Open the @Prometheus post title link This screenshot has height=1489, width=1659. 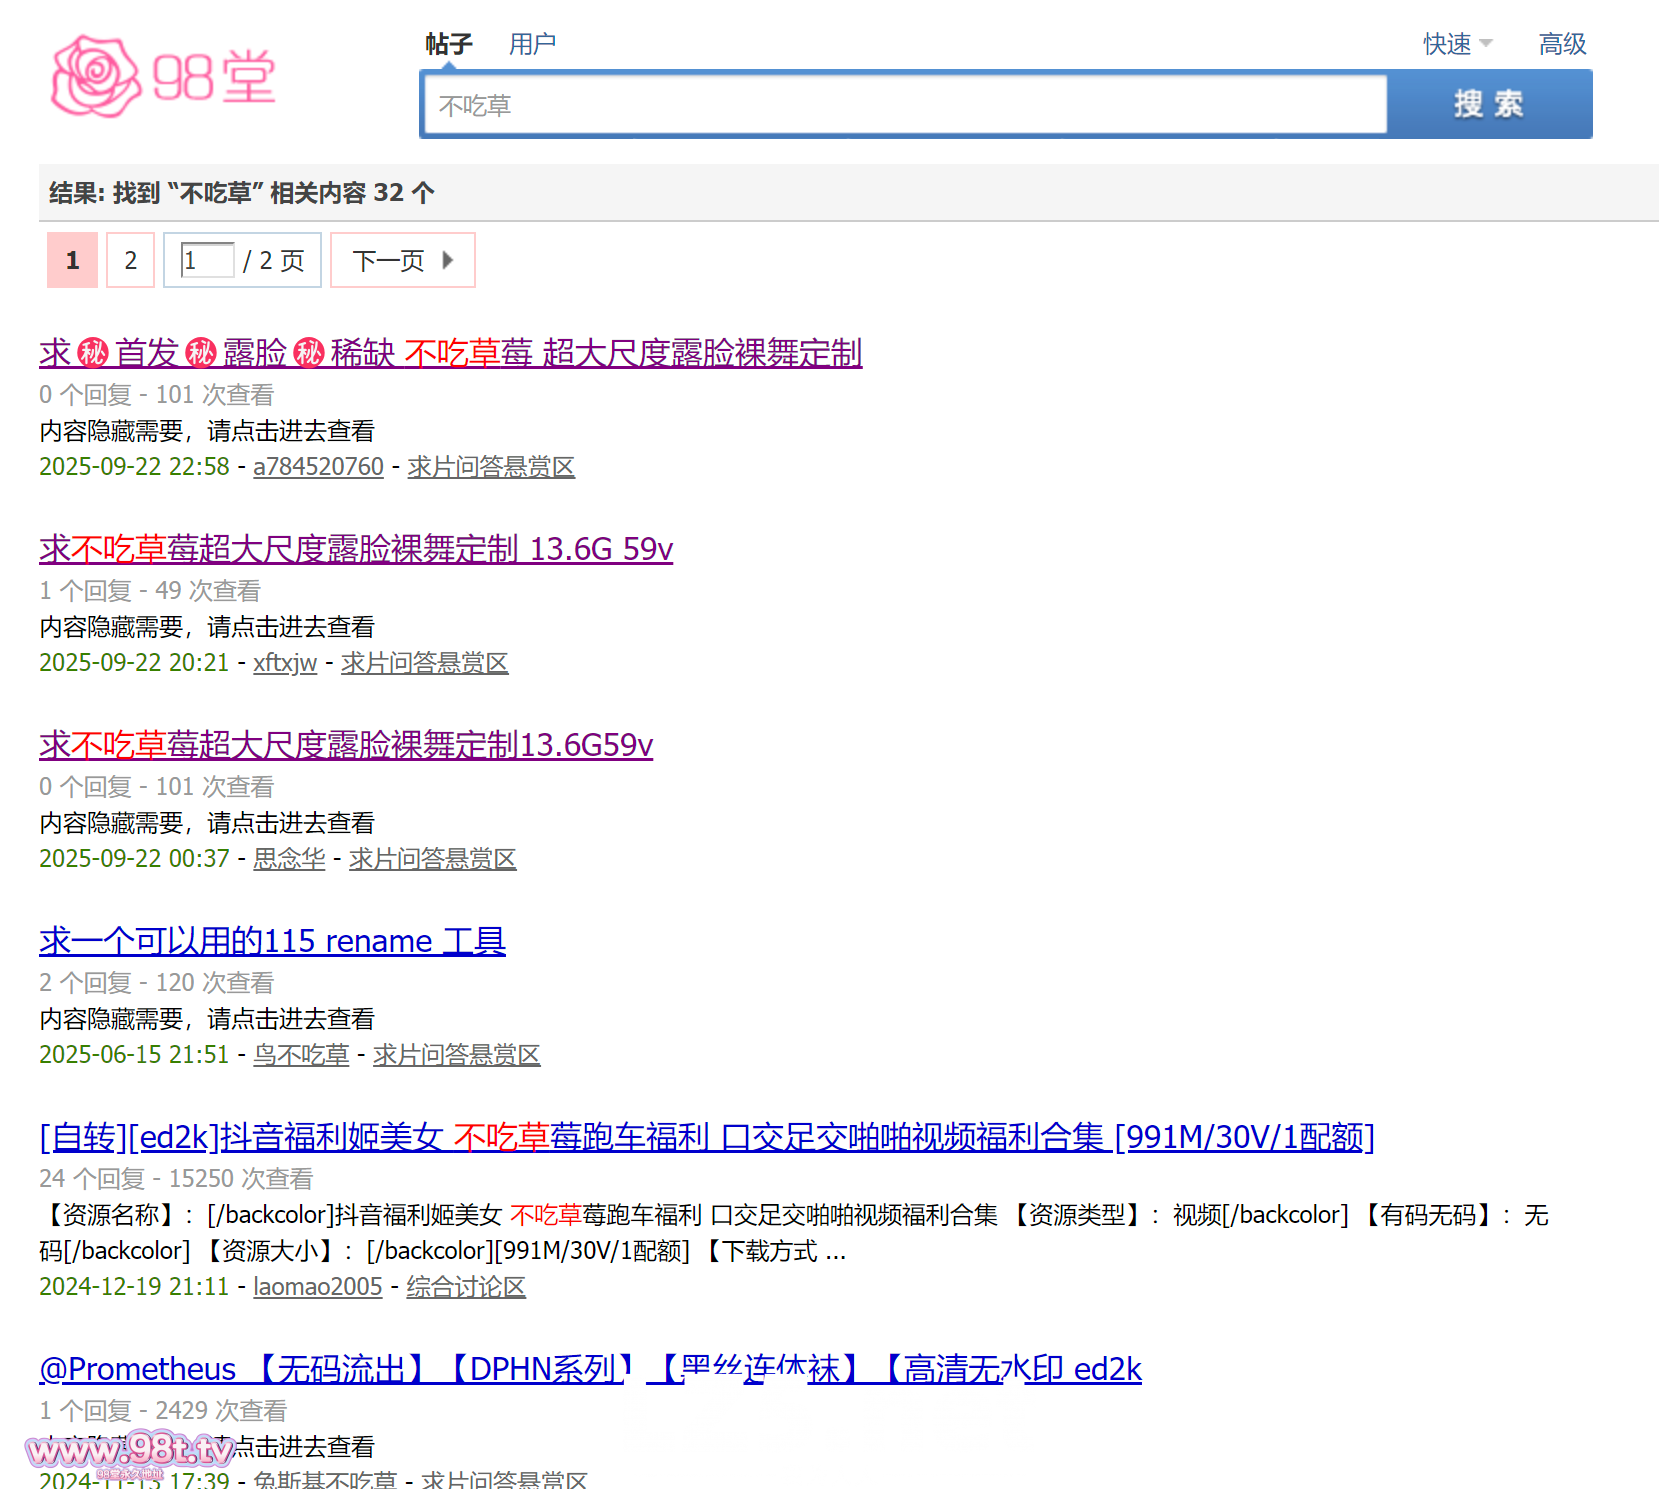[x=590, y=1369]
